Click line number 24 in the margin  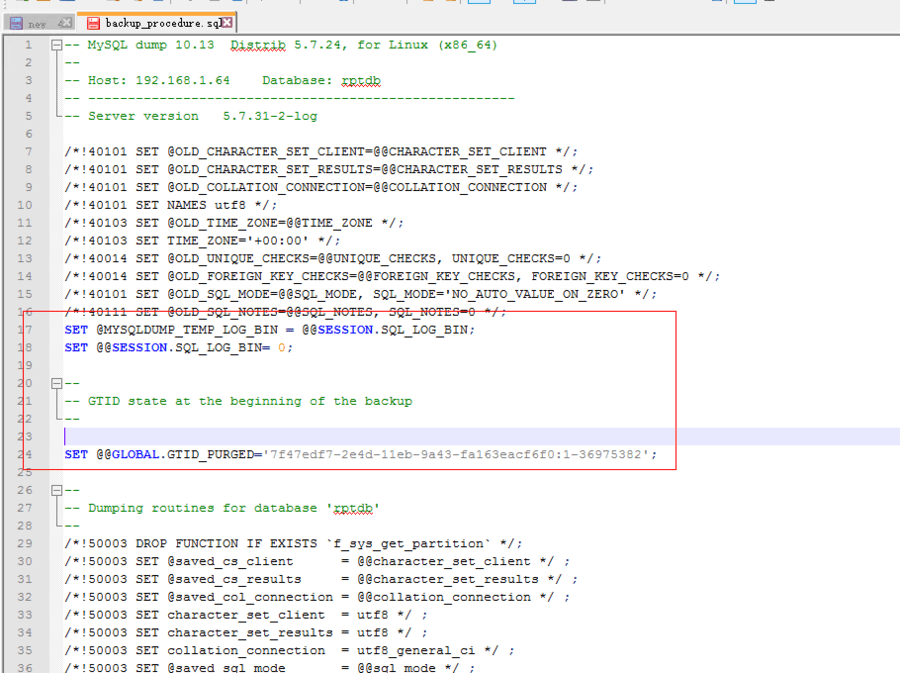(x=25, y=454)
